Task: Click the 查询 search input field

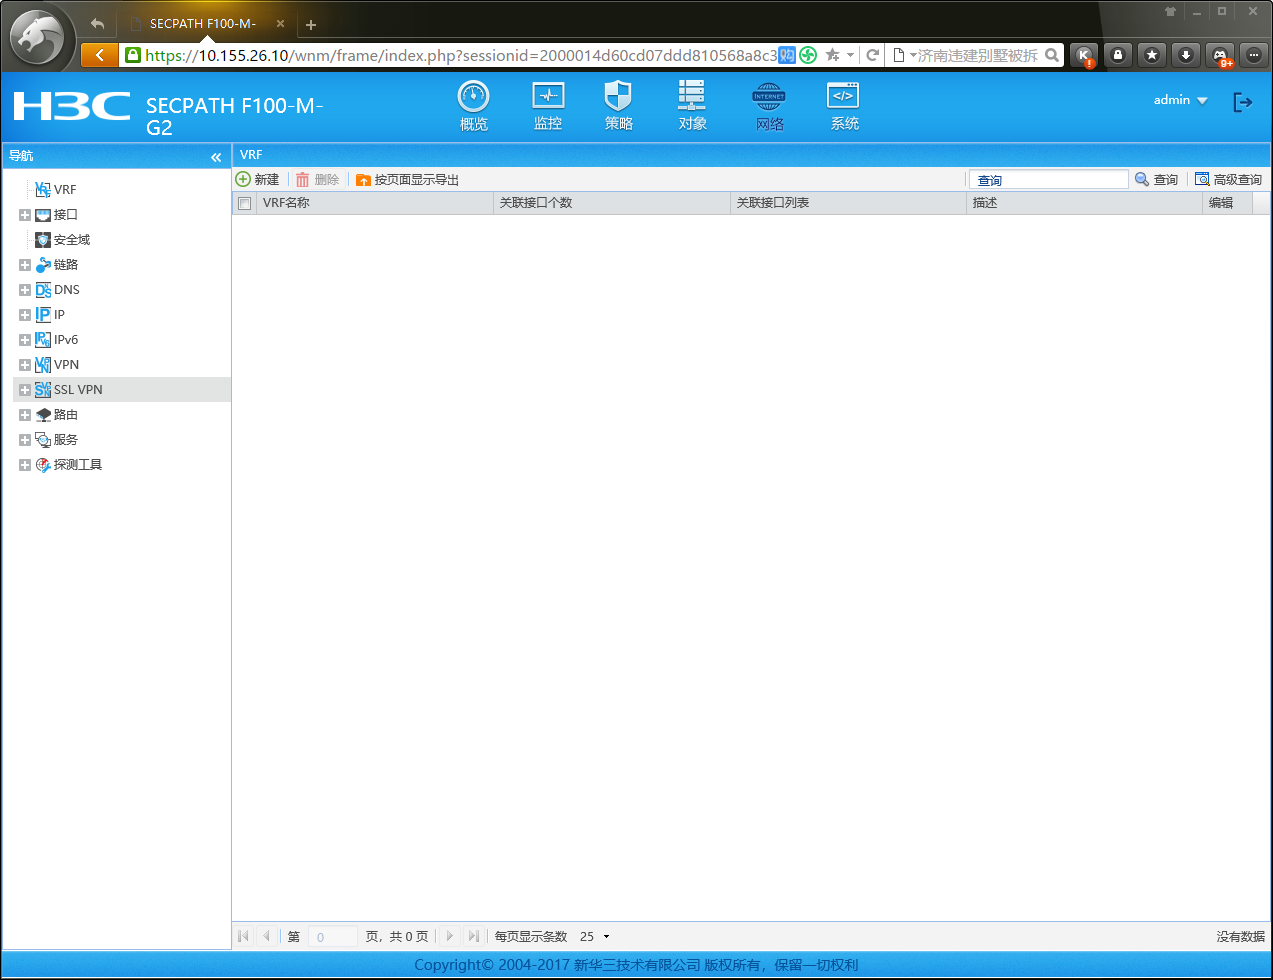Action: point(1048,180)
